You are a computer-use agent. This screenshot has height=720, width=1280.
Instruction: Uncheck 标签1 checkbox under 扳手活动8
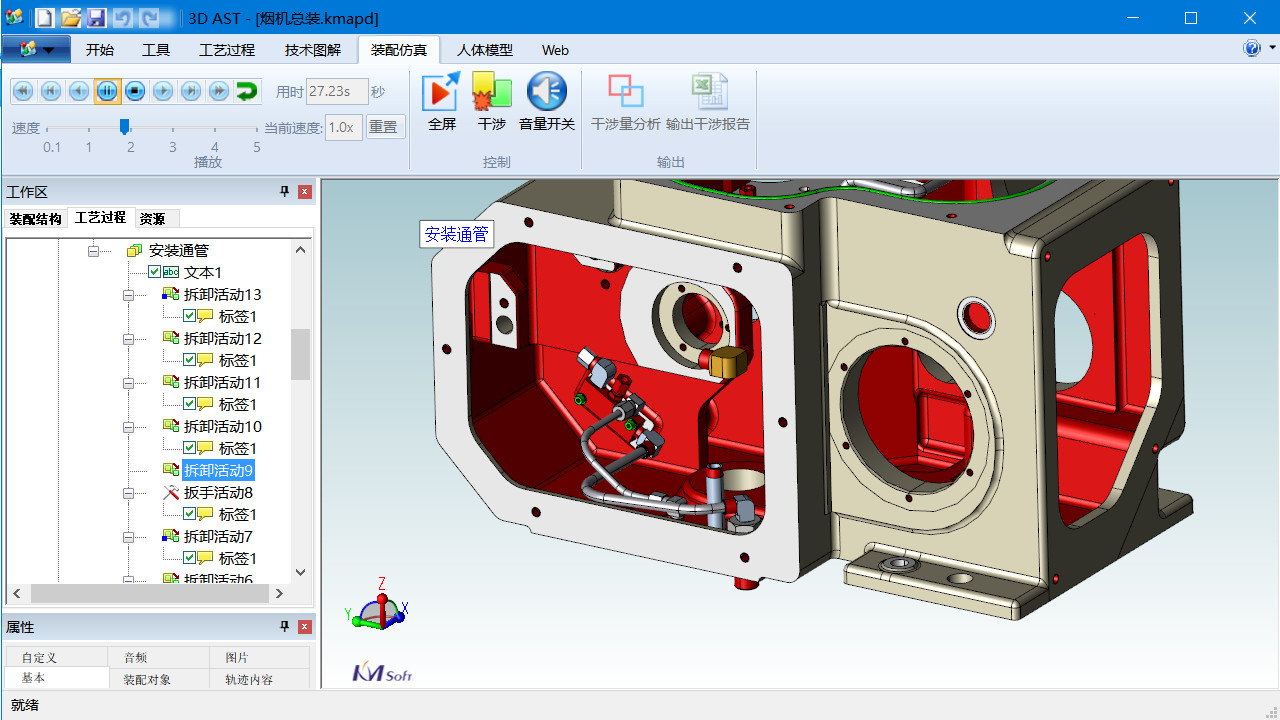[189, 514]
